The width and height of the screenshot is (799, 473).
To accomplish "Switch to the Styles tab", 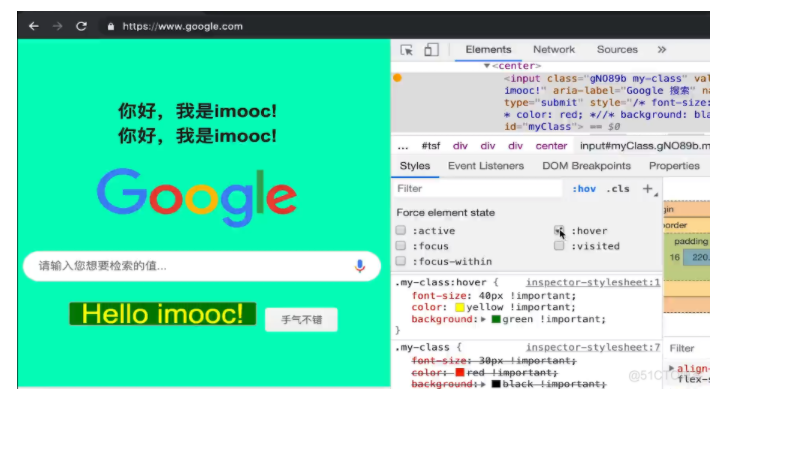I will tap(415, 166).
